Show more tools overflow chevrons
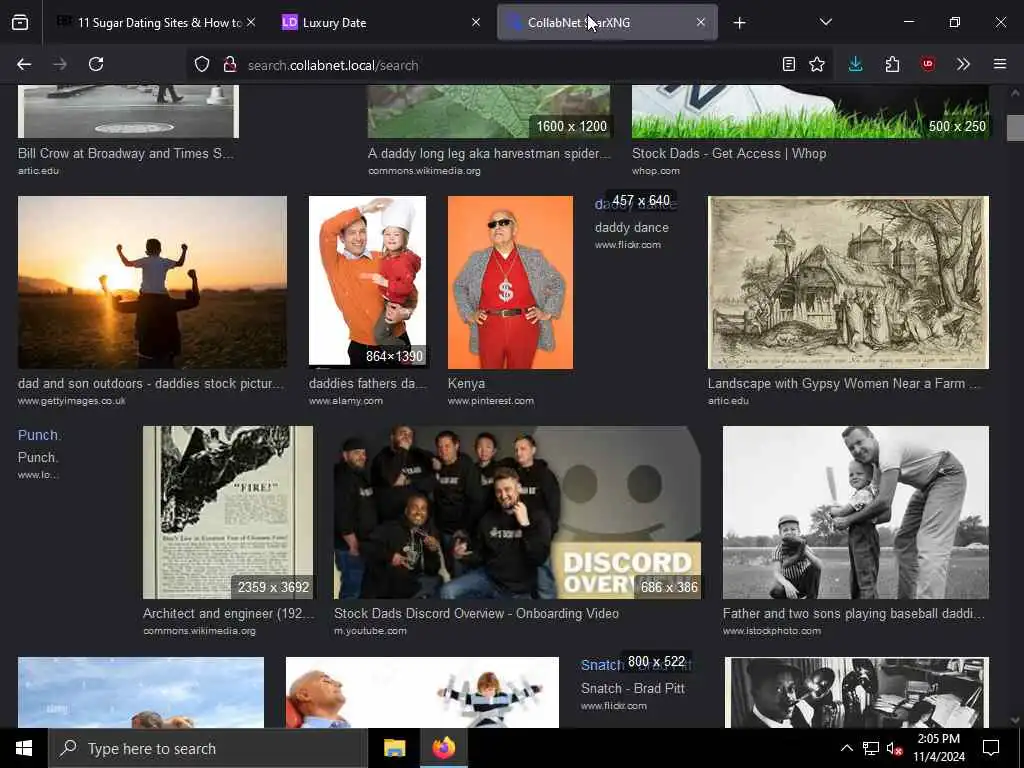The height and width of the screenshot is (768, 1024). (x=963, y=64)
